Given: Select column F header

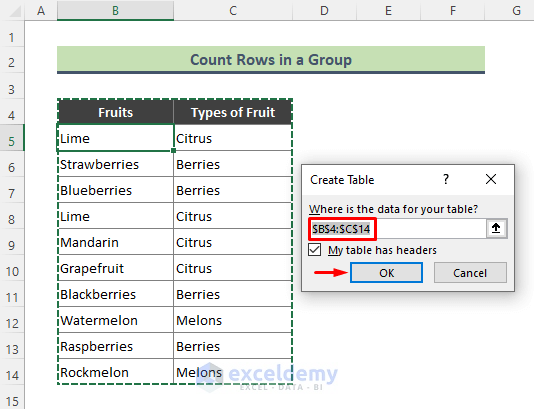Looking at the screenshot, I should (x=453, y=11).
